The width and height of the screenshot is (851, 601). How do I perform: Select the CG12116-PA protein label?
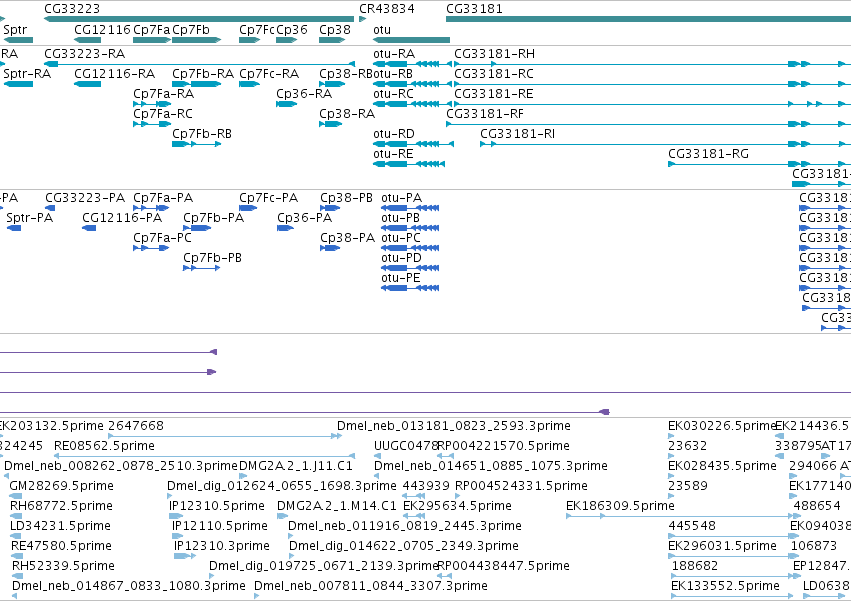click(x=122, y=218)
